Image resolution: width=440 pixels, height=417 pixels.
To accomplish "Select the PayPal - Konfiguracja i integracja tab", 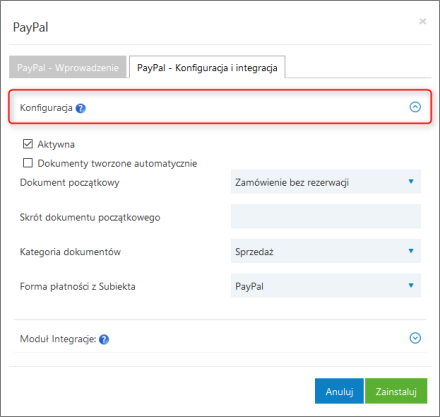I will tap(207, 67).
